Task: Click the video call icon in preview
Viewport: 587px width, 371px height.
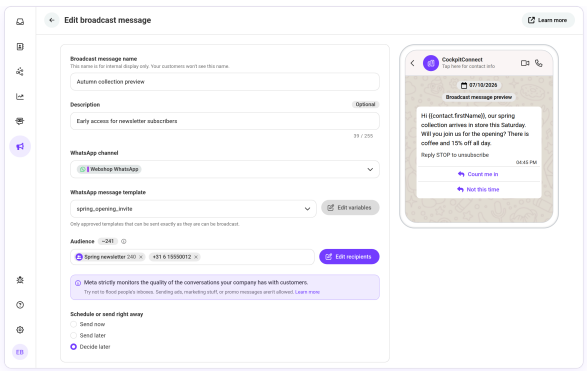Action: tap(525, 63)
